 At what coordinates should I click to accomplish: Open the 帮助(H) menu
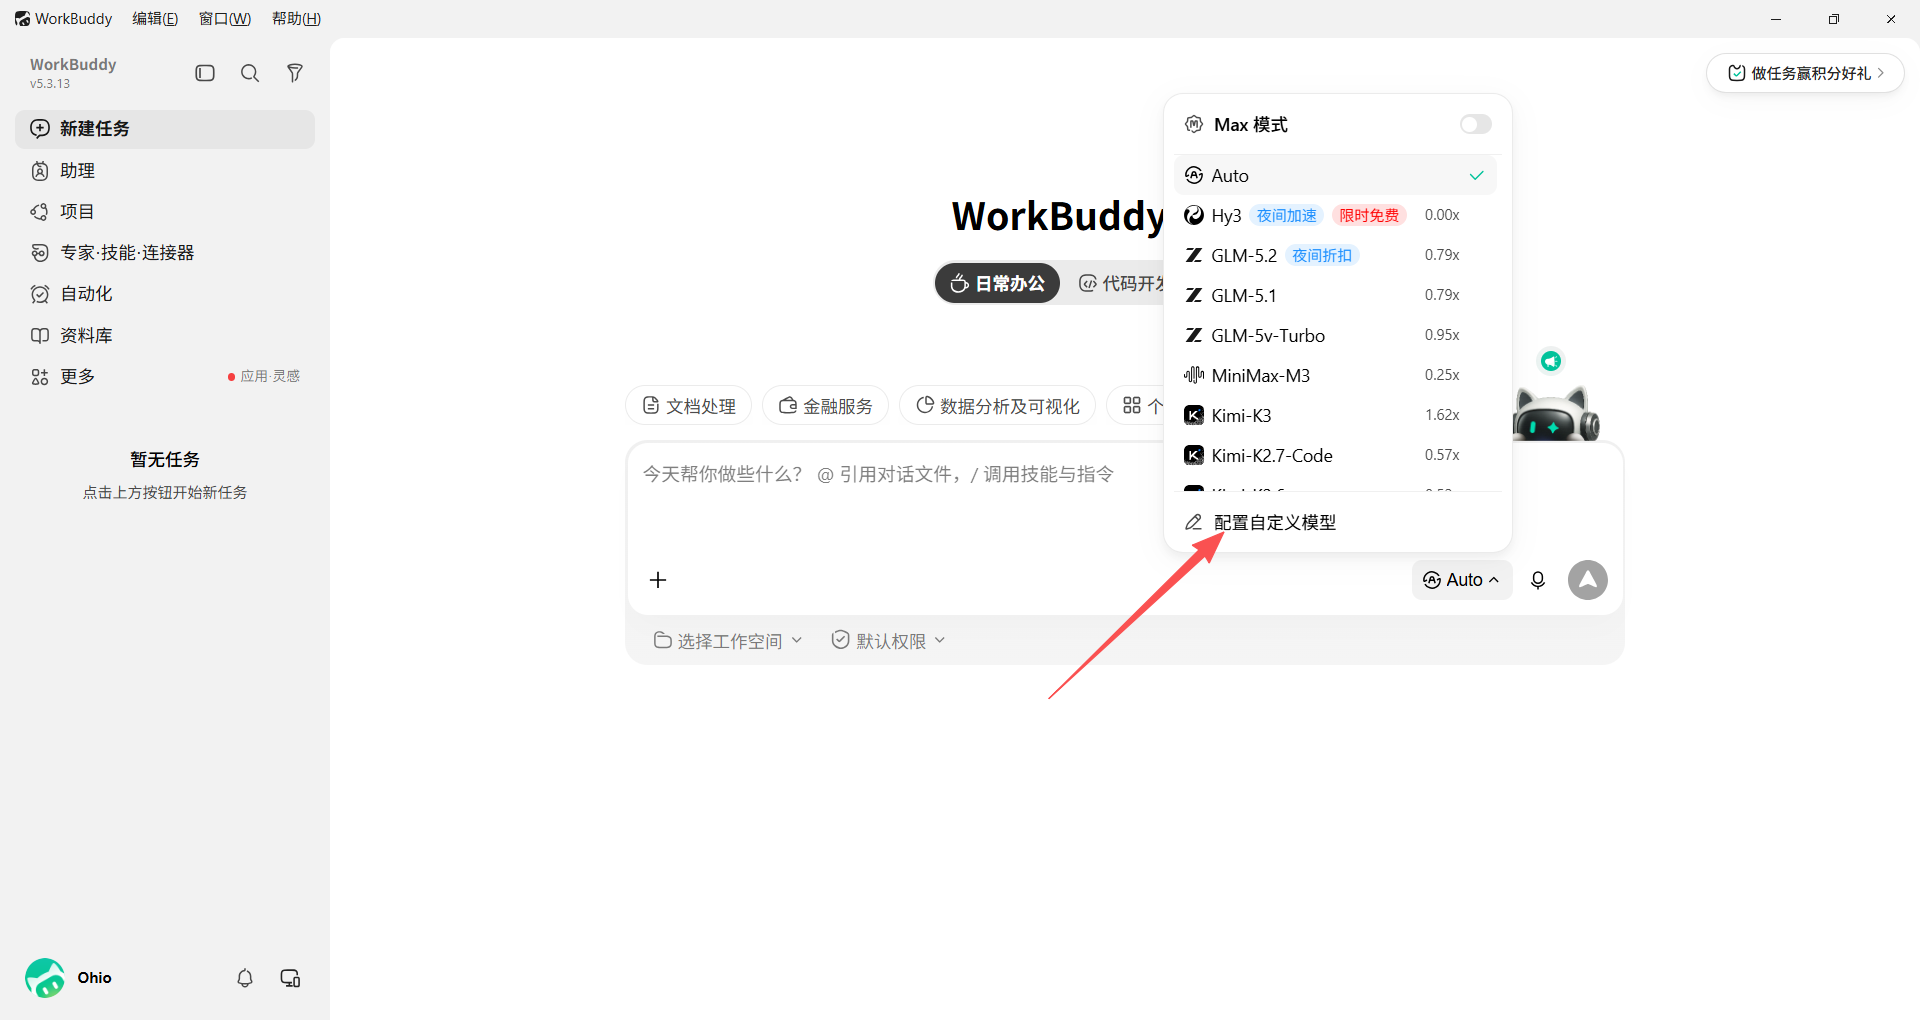tap(296, 19)
